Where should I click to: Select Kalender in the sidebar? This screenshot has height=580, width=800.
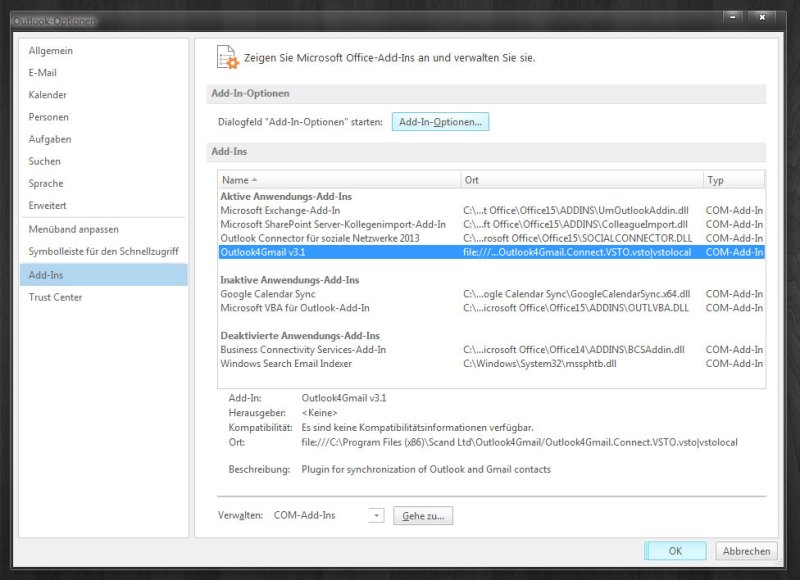click(x=48, y=95)
